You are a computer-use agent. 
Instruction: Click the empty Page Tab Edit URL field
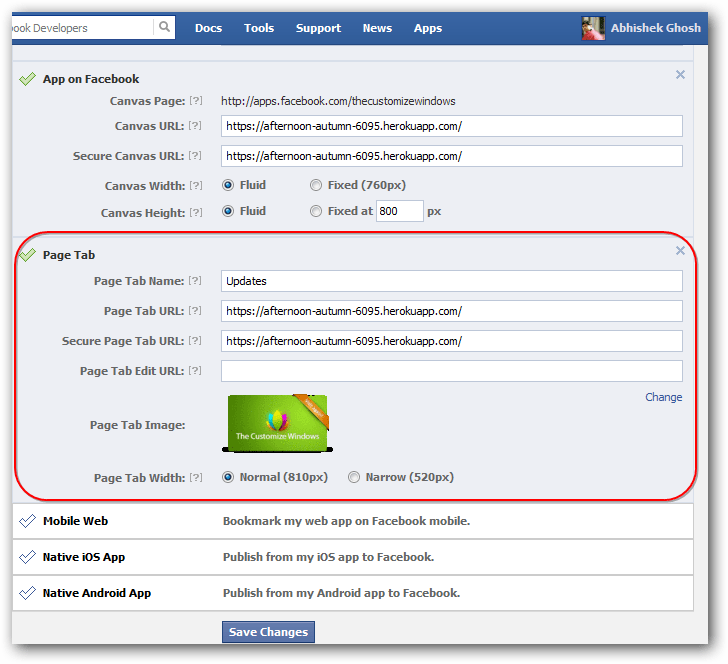coord(452,371)
